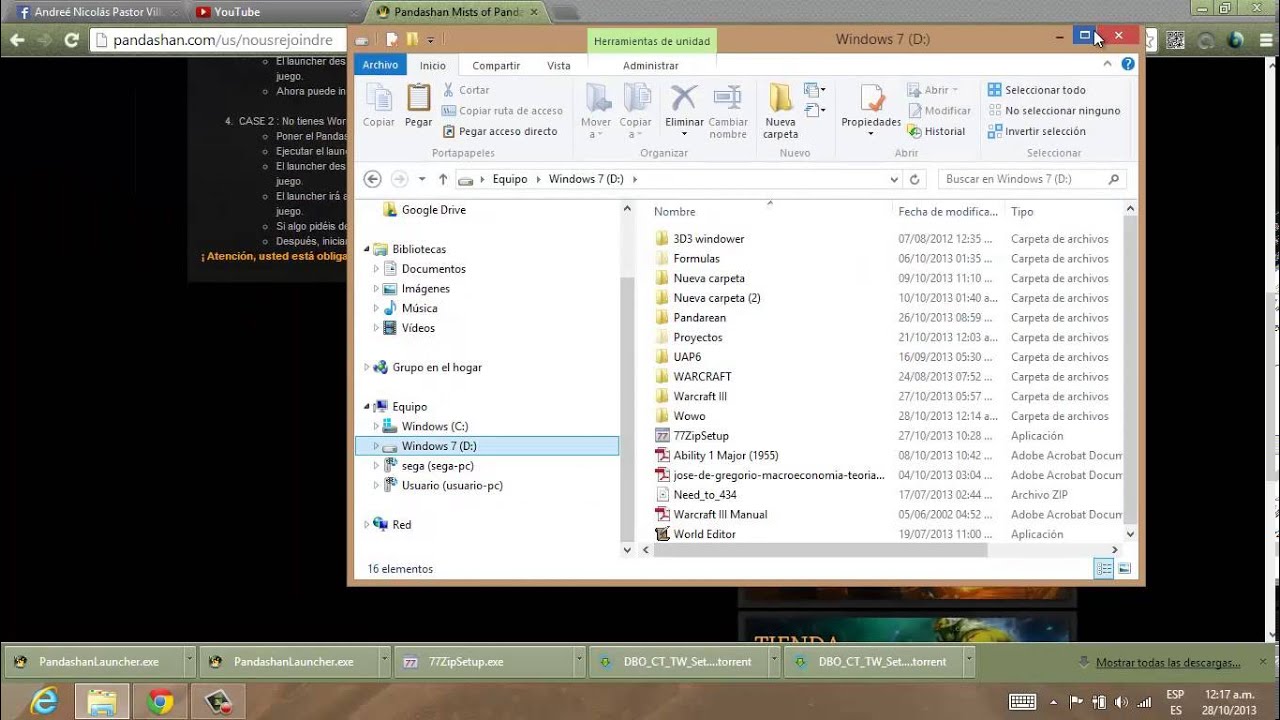Sort by Fecha de modifica... column
The image size is (1280, 720).
click(x=948, y=211)
